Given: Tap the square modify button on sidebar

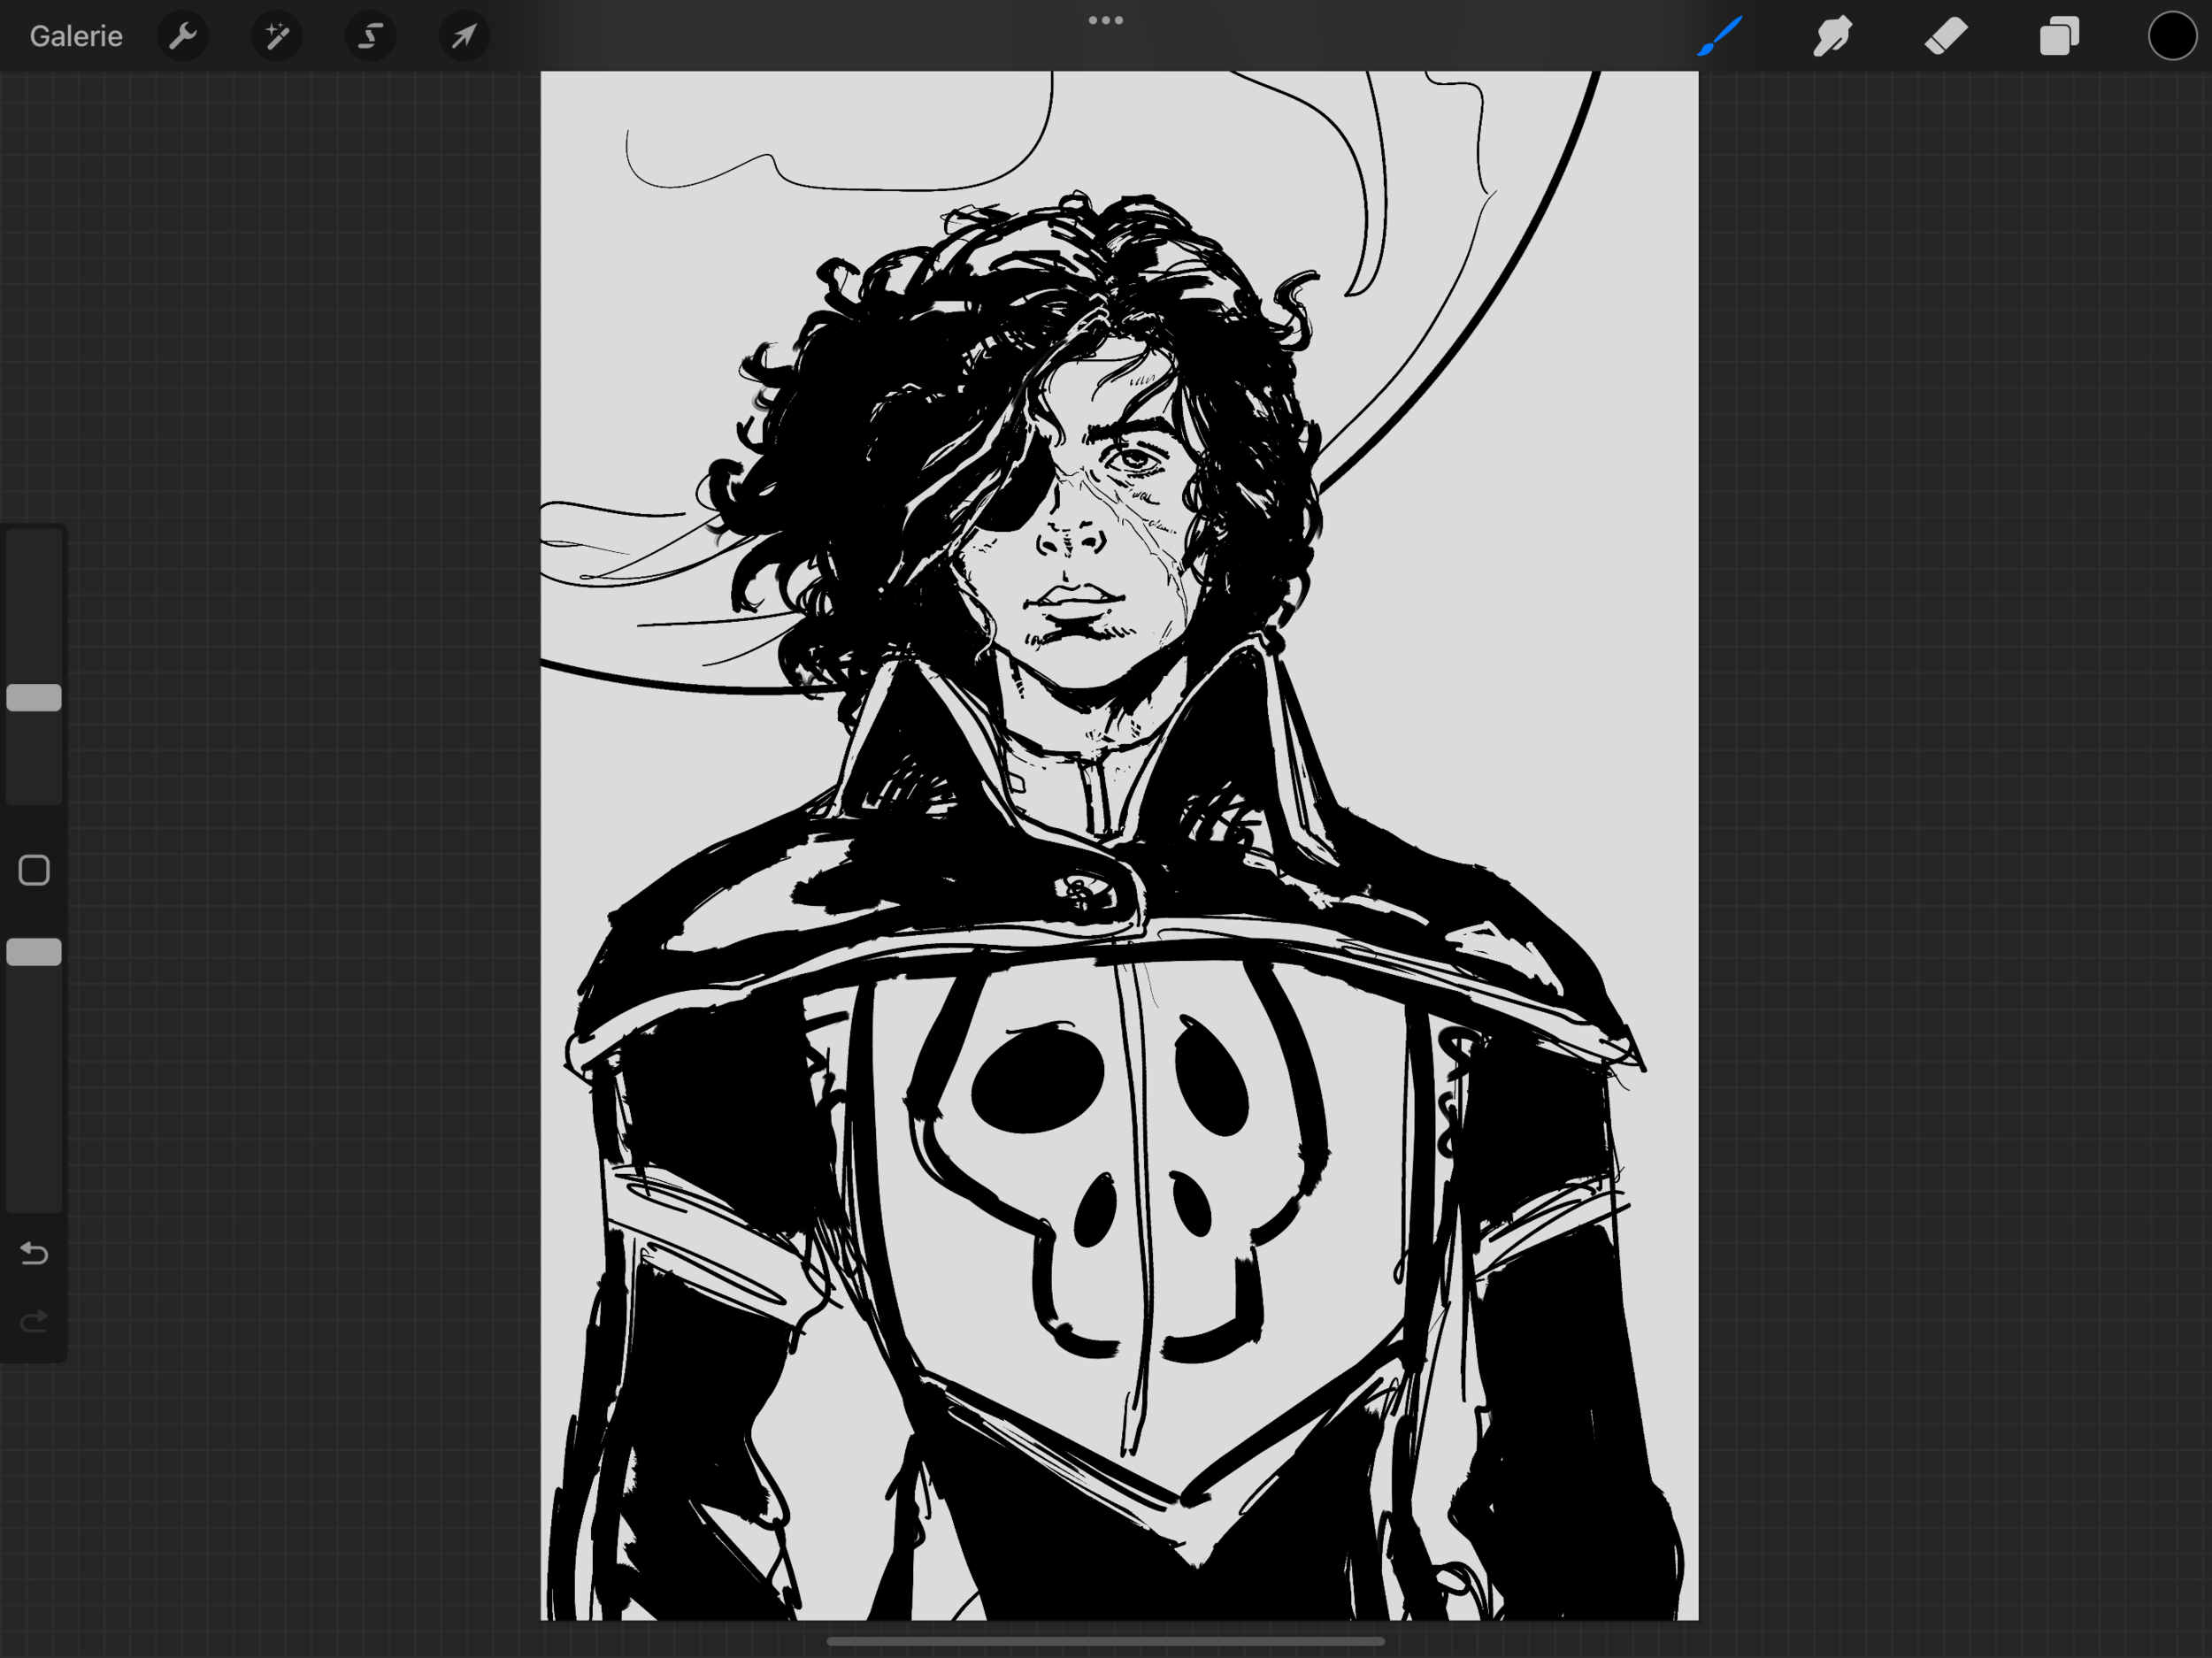Looking at the screenshot, I should (x=34, y=870).
